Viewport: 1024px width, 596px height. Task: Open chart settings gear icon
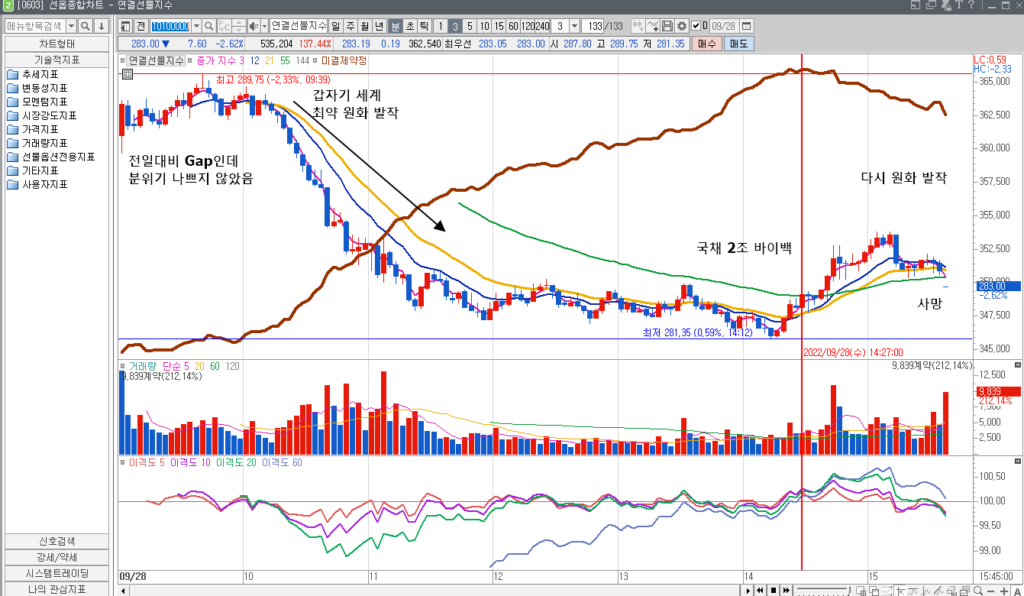681,25
